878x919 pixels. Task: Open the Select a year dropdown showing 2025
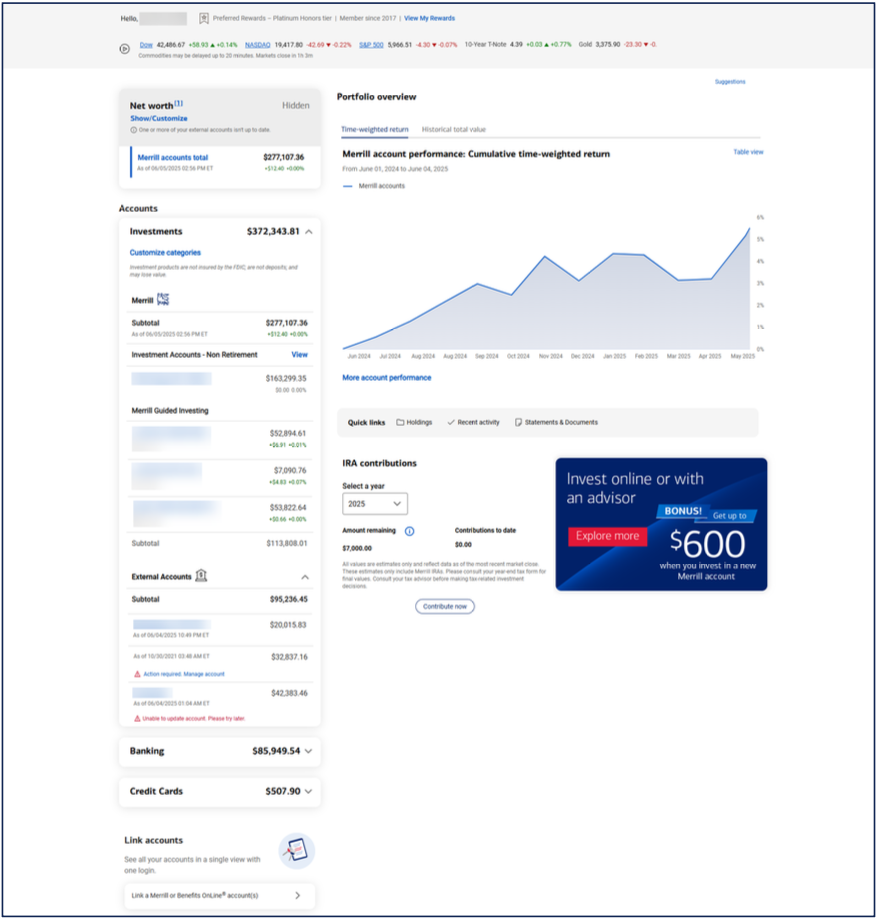click(375, 504)
